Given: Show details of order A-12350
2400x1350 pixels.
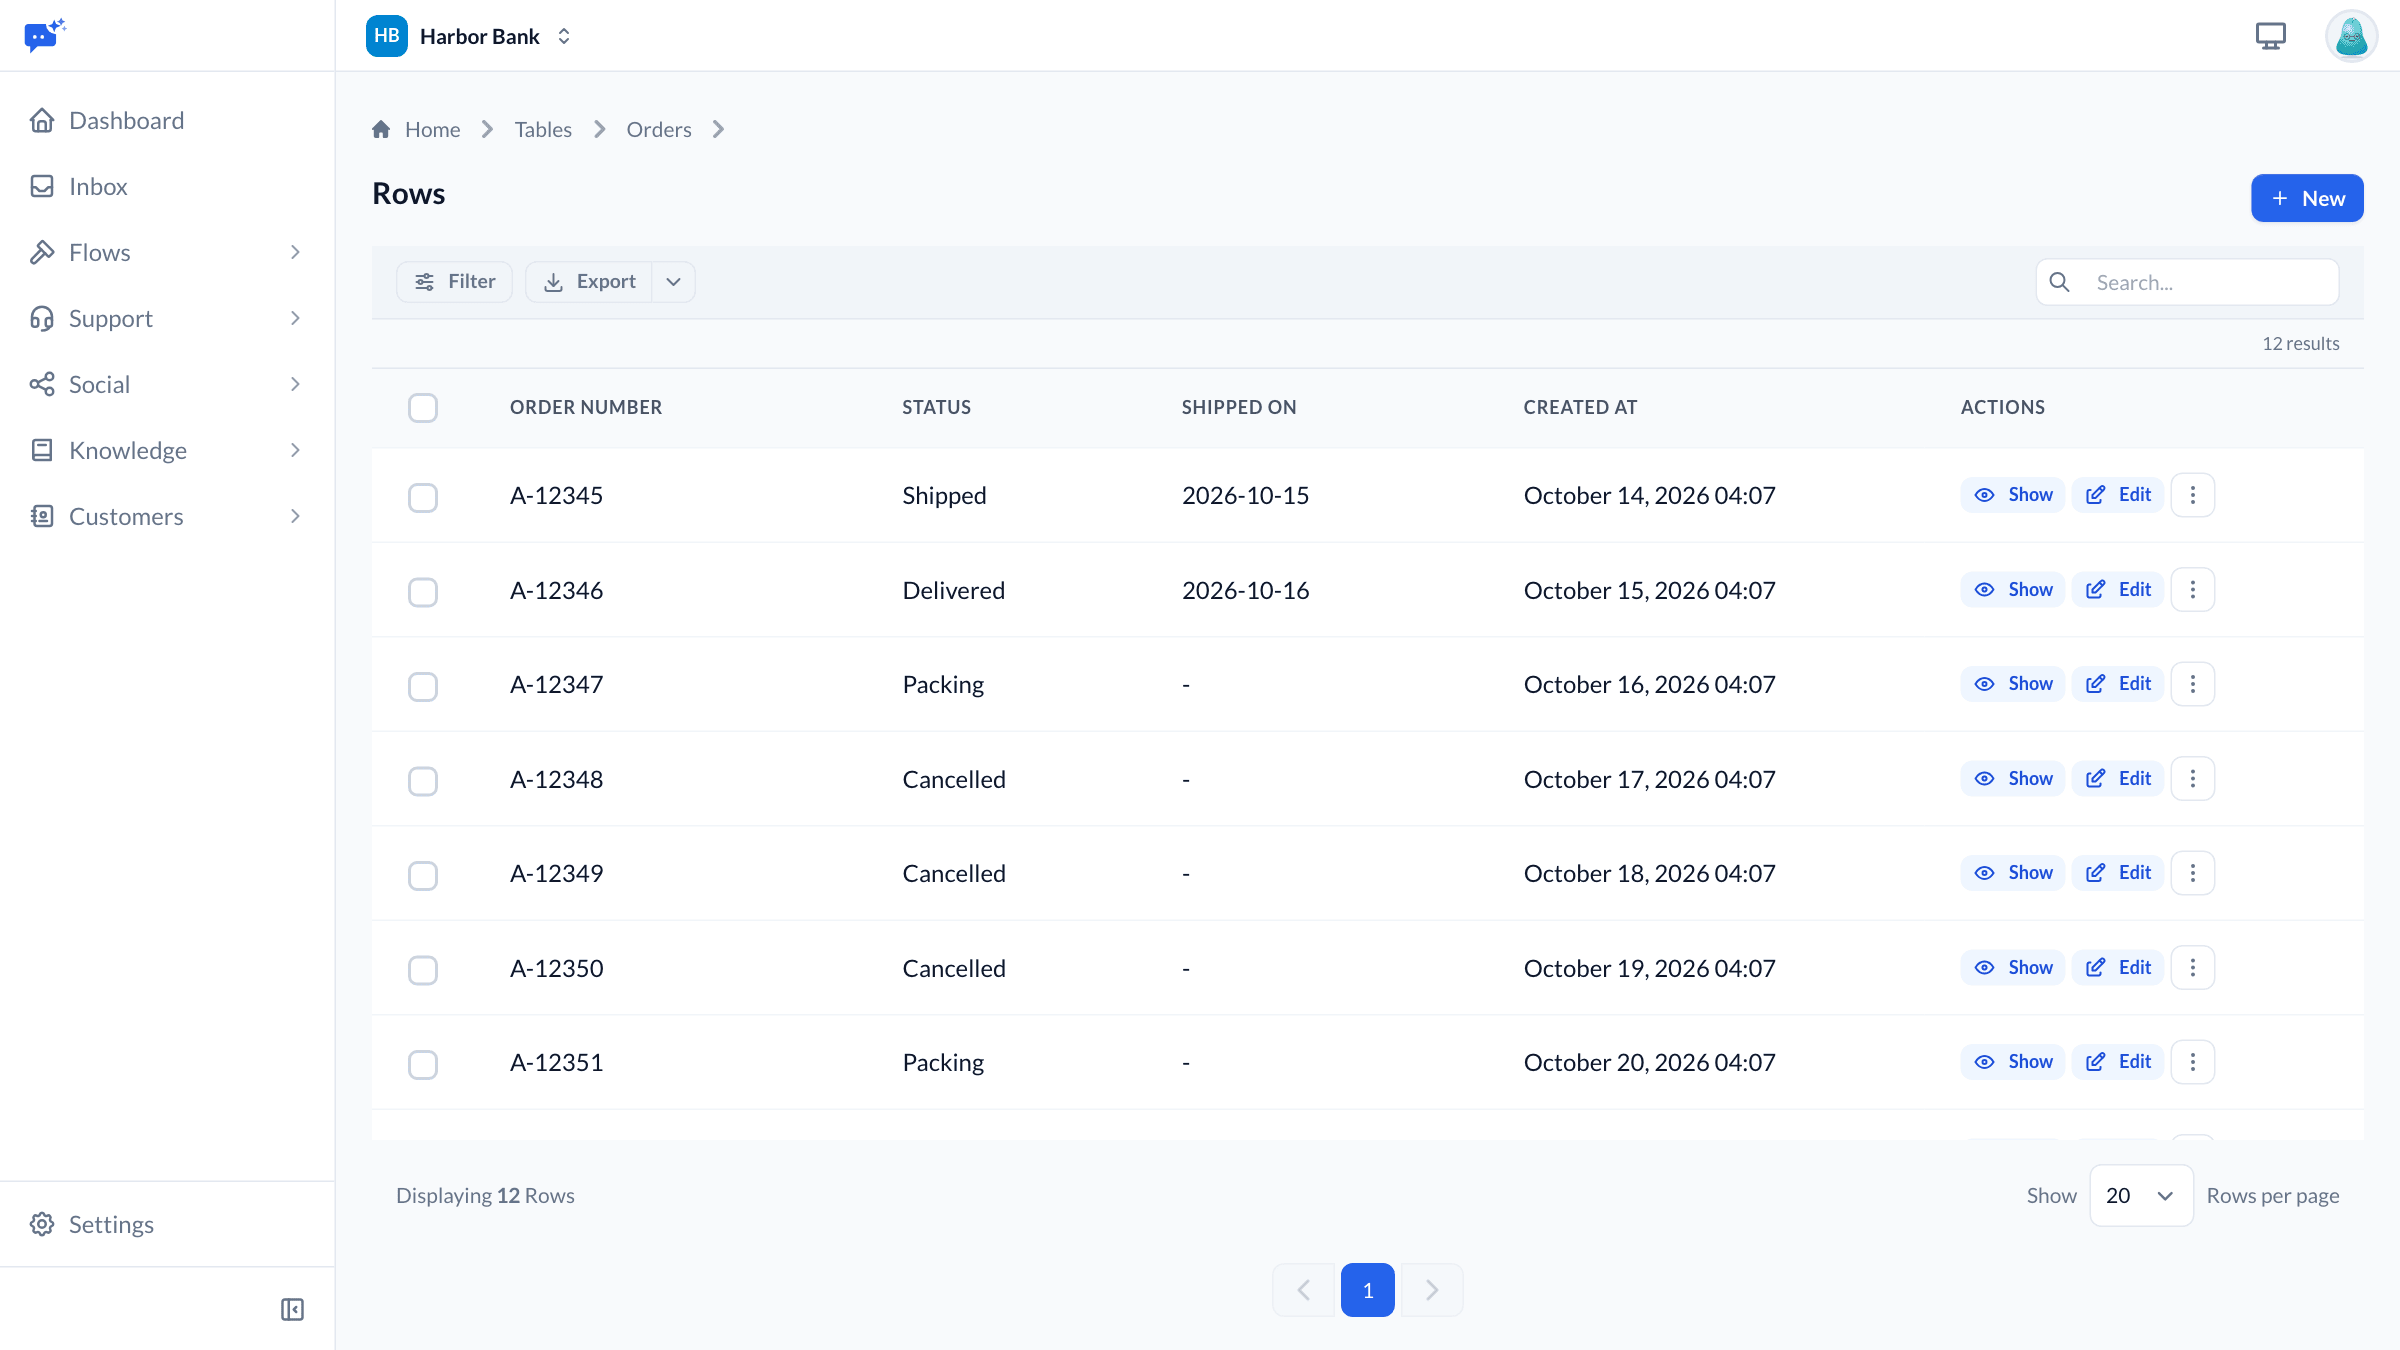Looking at the screenshot, I should coord(2013,968).
